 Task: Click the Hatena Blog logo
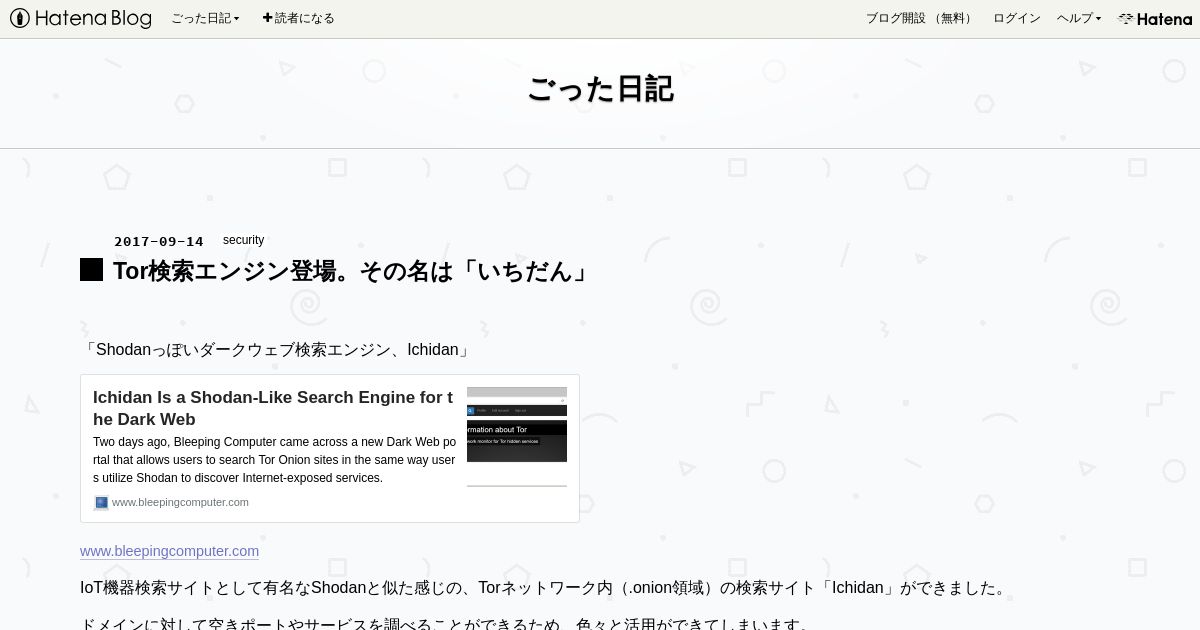point(80,18)
